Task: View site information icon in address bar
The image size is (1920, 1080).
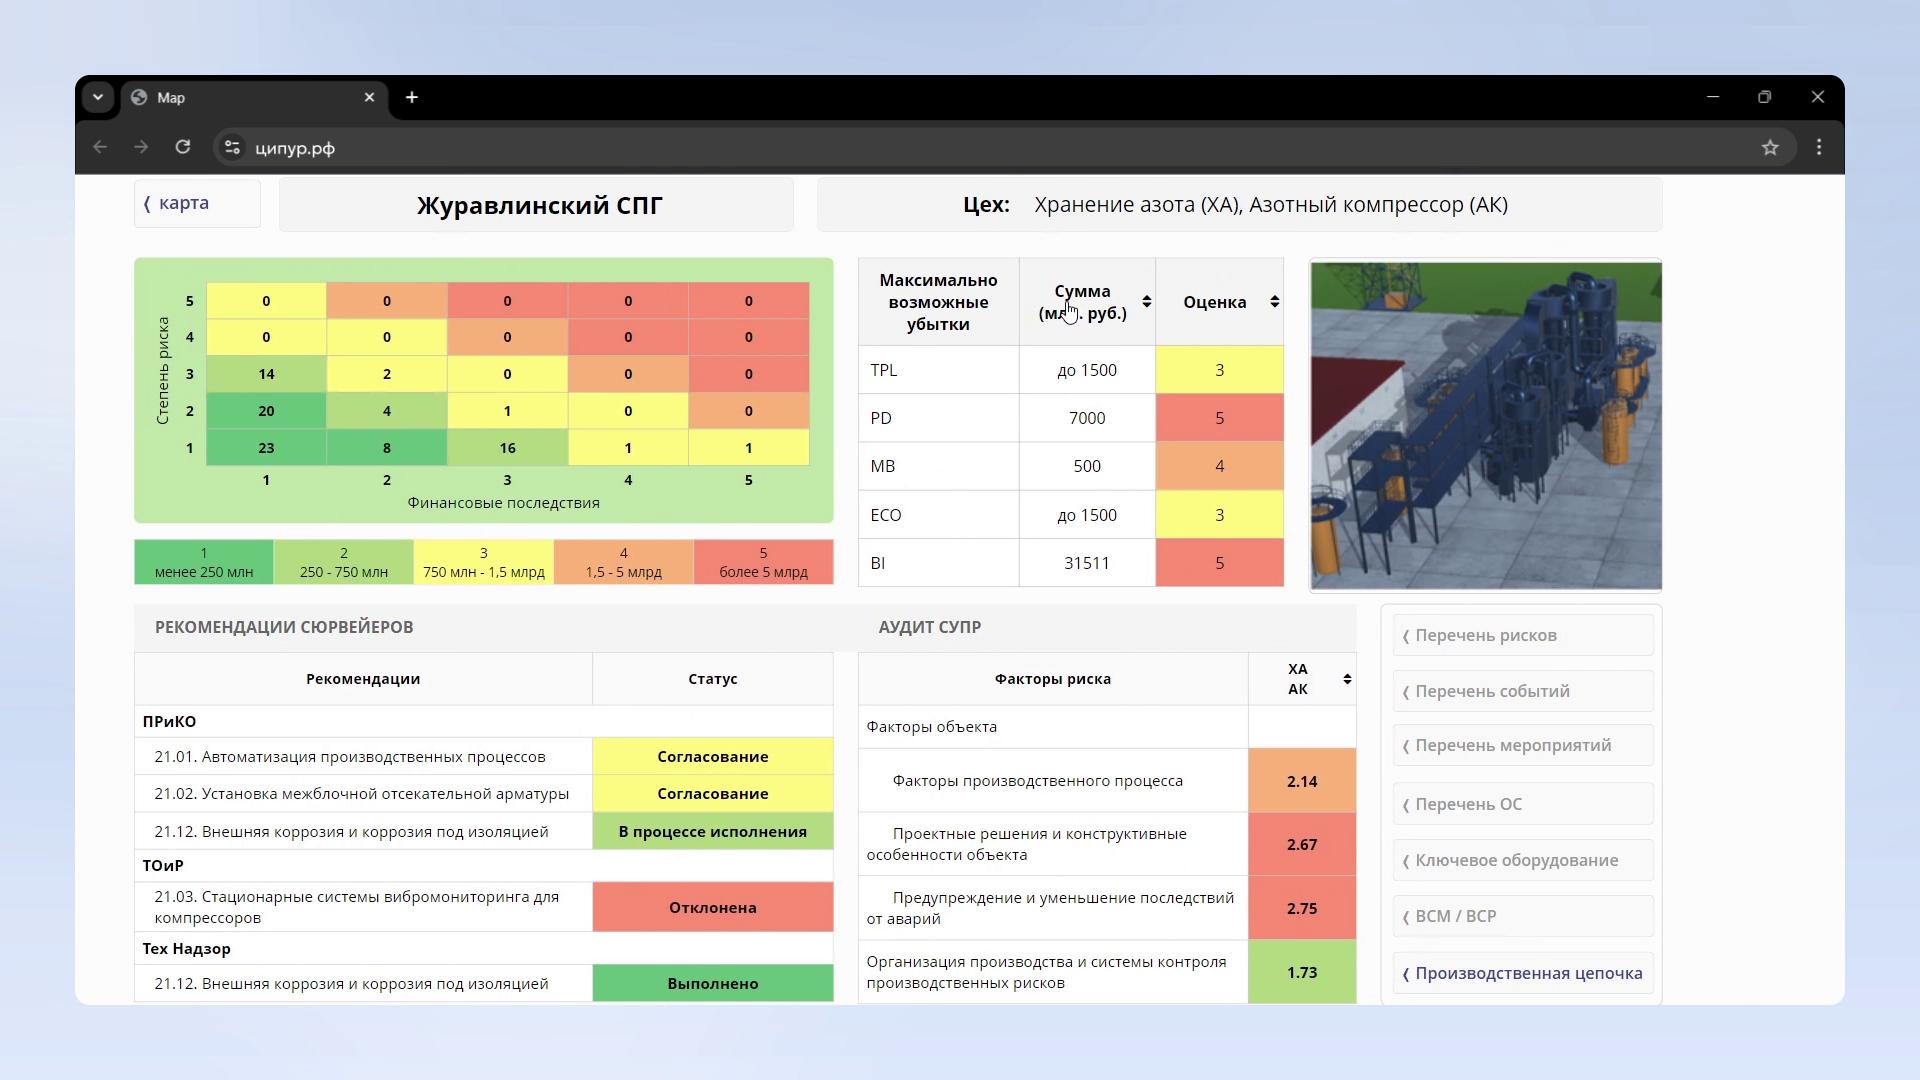Action: click(x=232, y=147)
